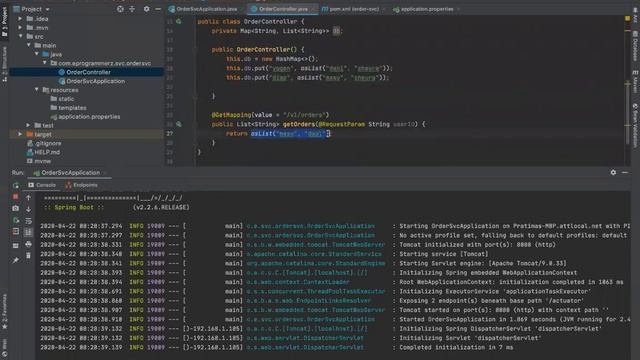The height and width of the screenshot is (360, 640).
Task: Click the camera thread dump icon
Action: [x=16, y=208]
